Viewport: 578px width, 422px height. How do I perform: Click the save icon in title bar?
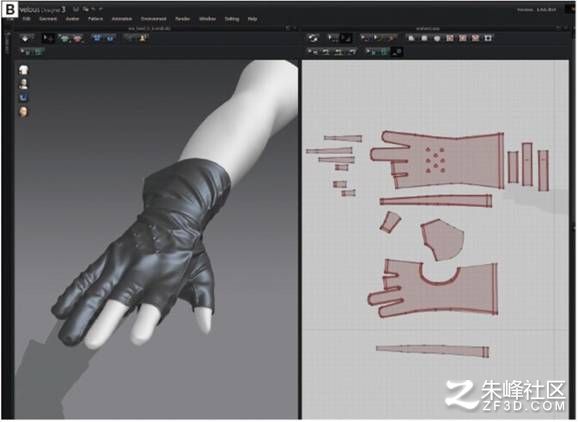[76, 9]
